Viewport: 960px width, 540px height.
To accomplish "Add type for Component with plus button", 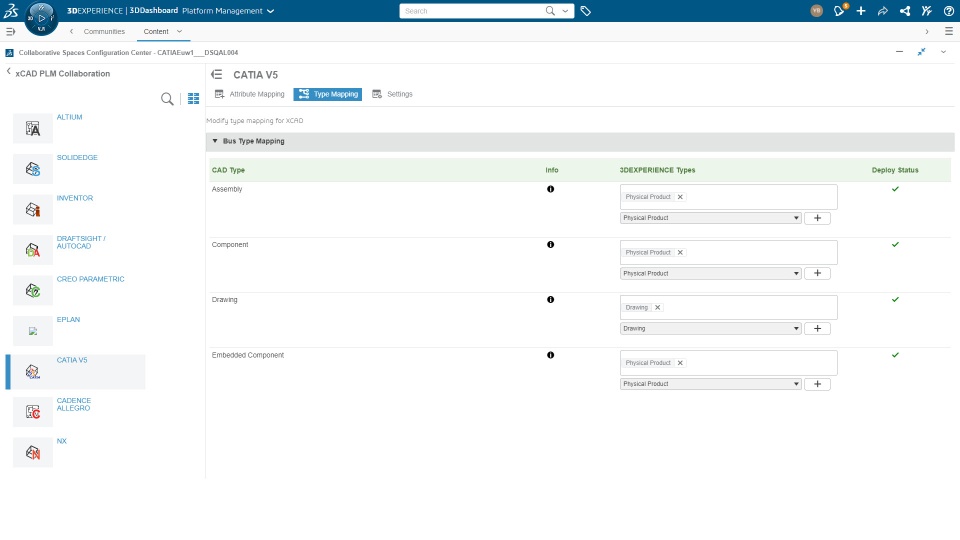I will (x=817, y=273).
